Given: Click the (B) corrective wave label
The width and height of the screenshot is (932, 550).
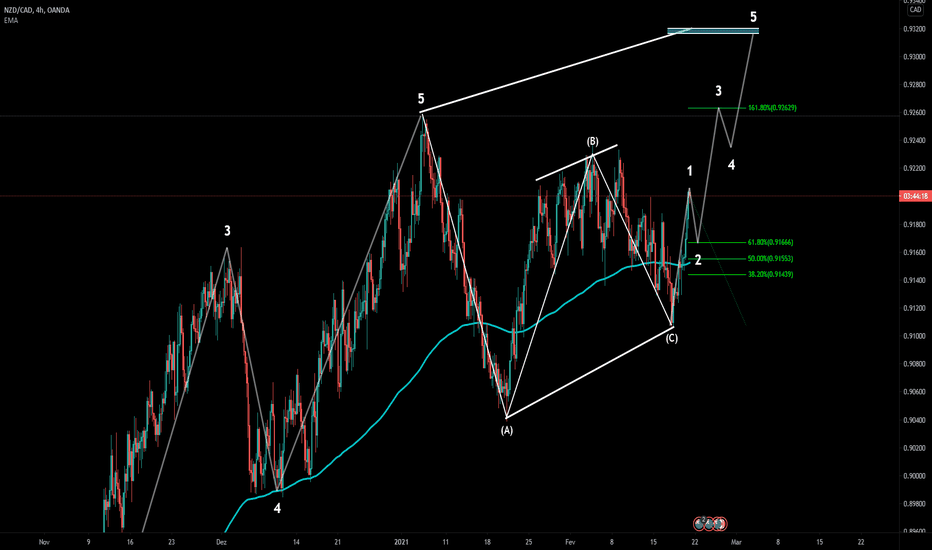Looking at the screenshot, I should pos(593,142).
